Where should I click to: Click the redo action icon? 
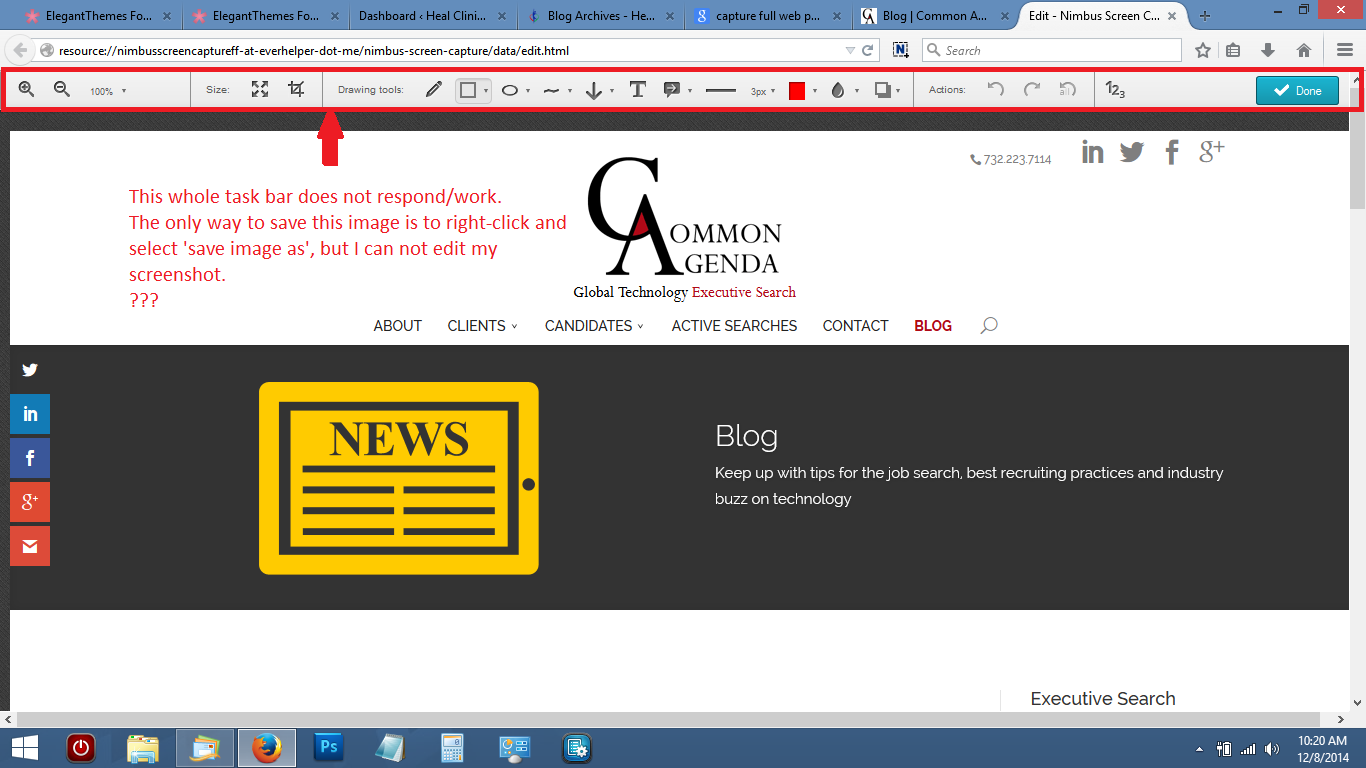(x=1032, y=90)
